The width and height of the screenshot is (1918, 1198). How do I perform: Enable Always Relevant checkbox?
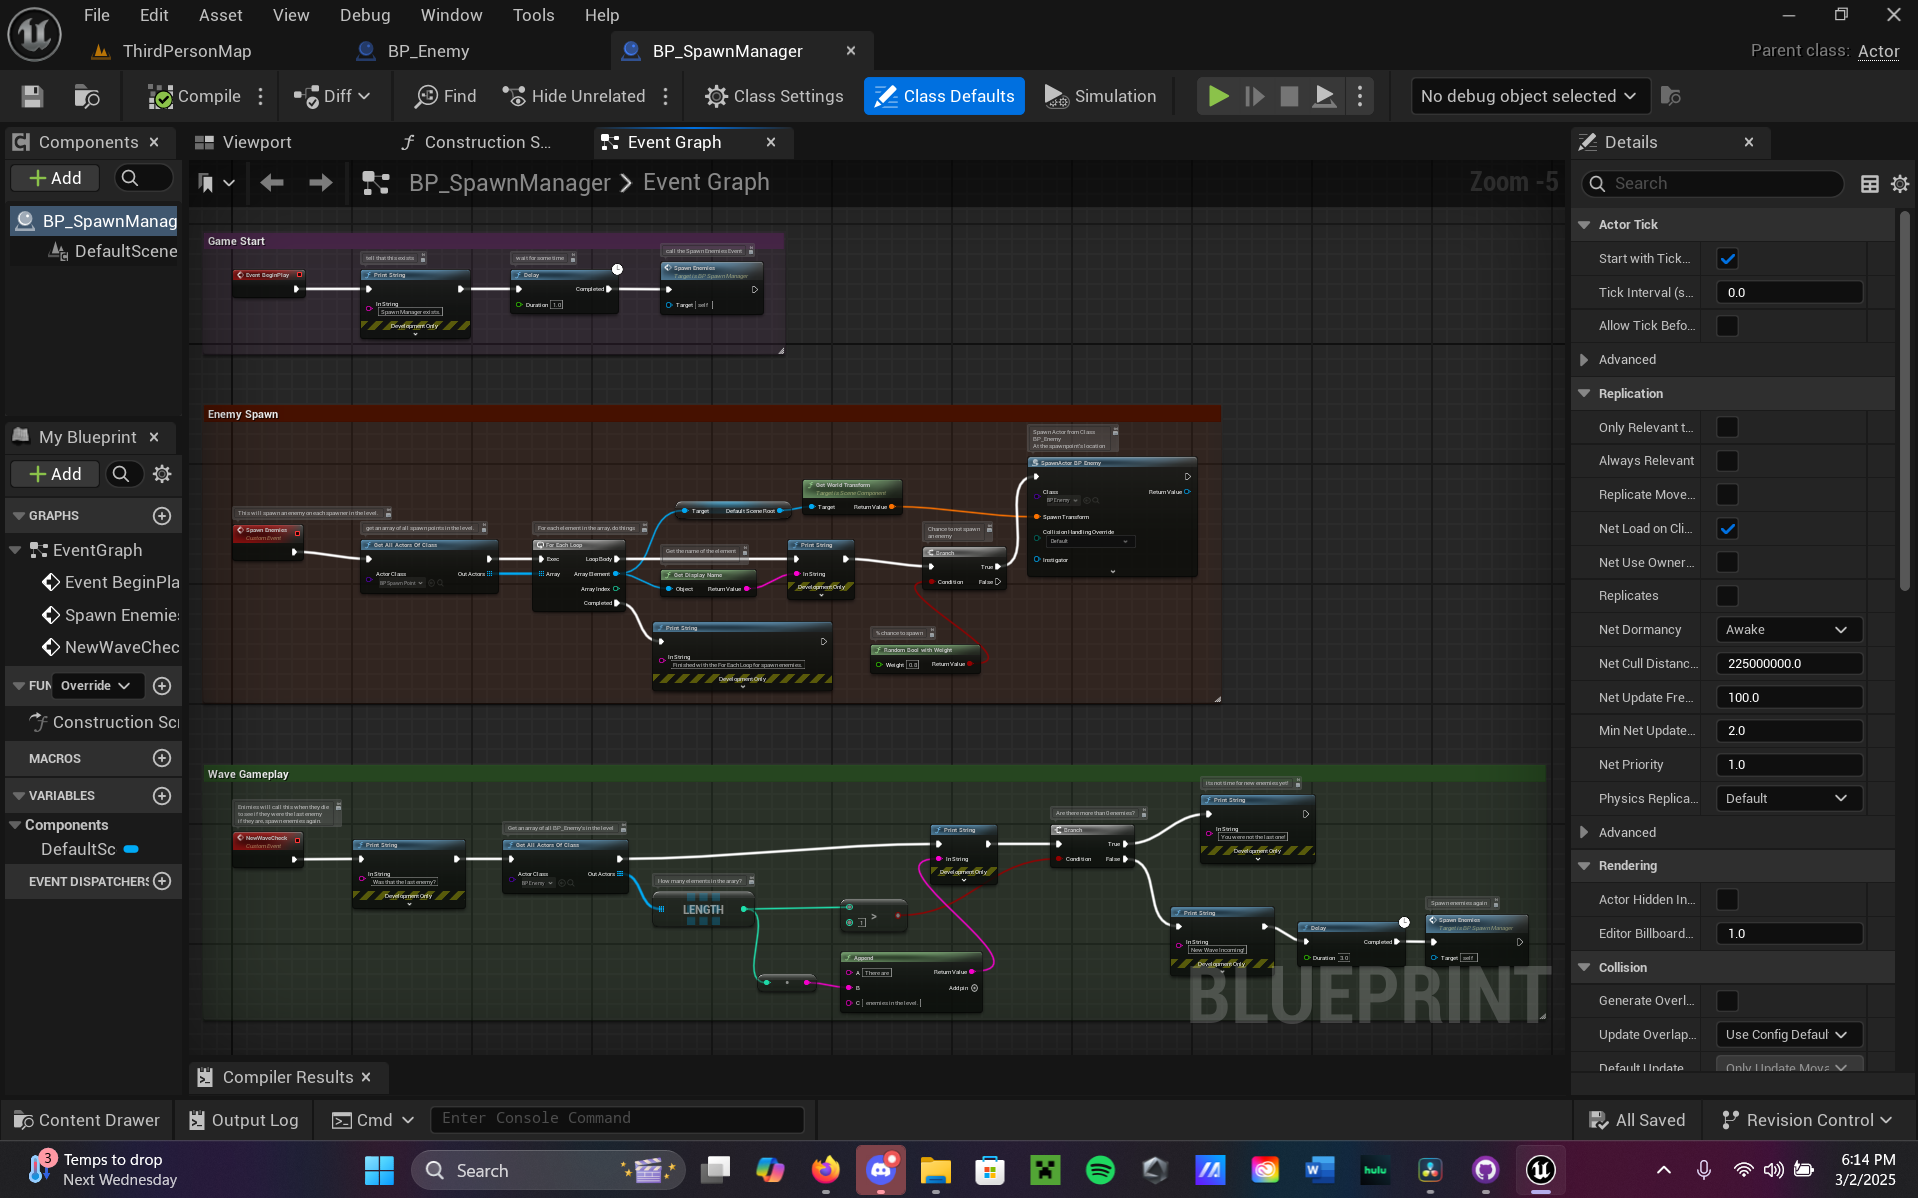1727,461
